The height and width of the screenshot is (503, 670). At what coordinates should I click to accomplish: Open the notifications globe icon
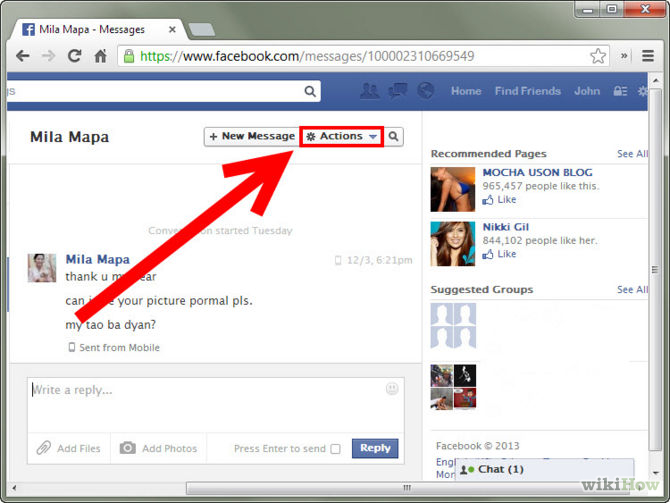[424, 91]
